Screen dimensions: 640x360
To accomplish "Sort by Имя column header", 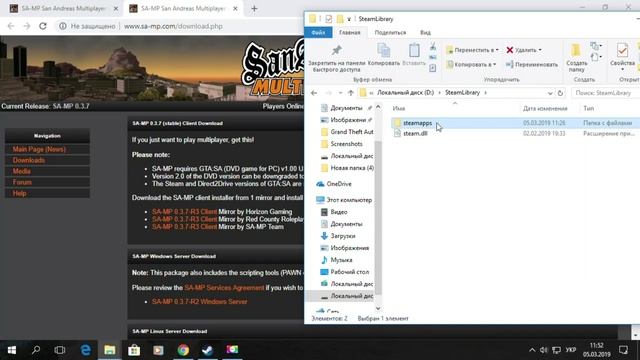I will tap(399, 108).
